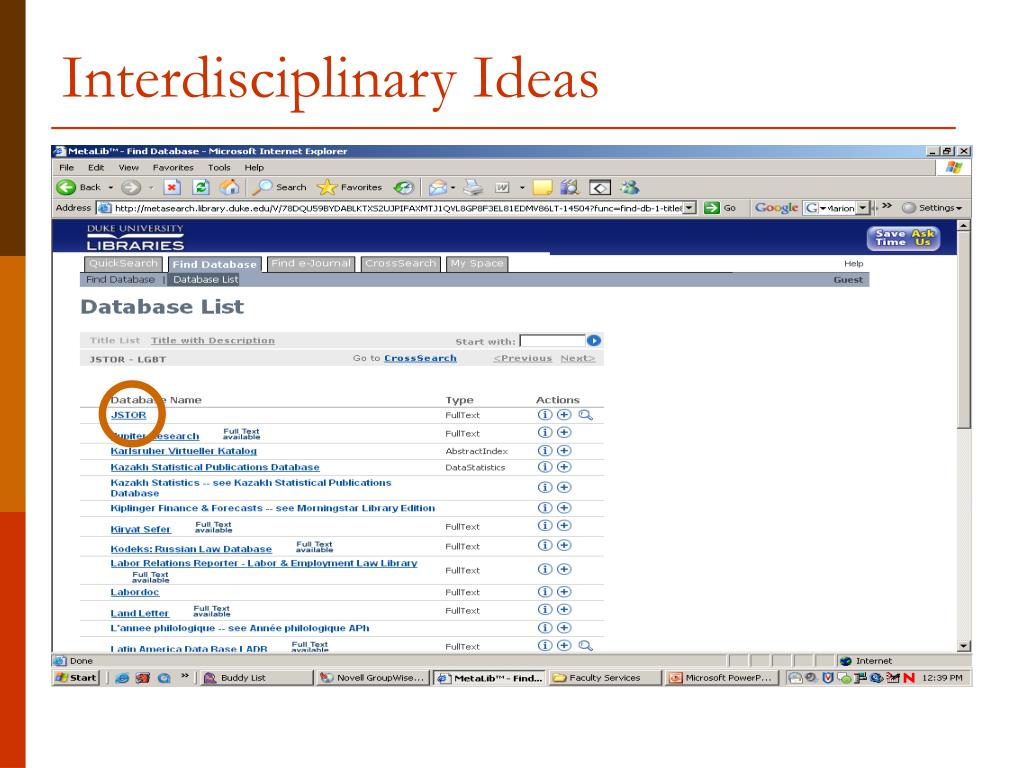The height and width of the screenshot is (768, 1024).
Task: Add JSTOR to My Space plus icon
Action: click(x=564, y=415)
